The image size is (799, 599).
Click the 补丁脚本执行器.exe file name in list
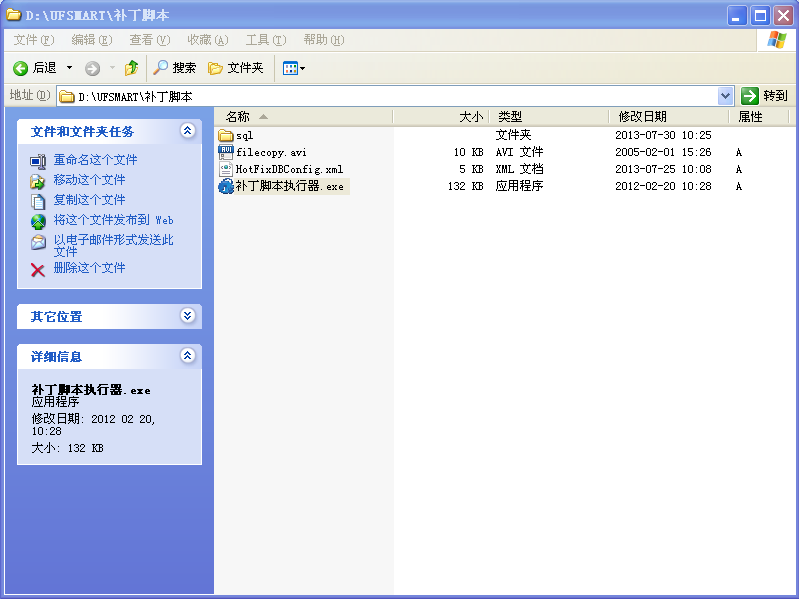tap(289, 186)
